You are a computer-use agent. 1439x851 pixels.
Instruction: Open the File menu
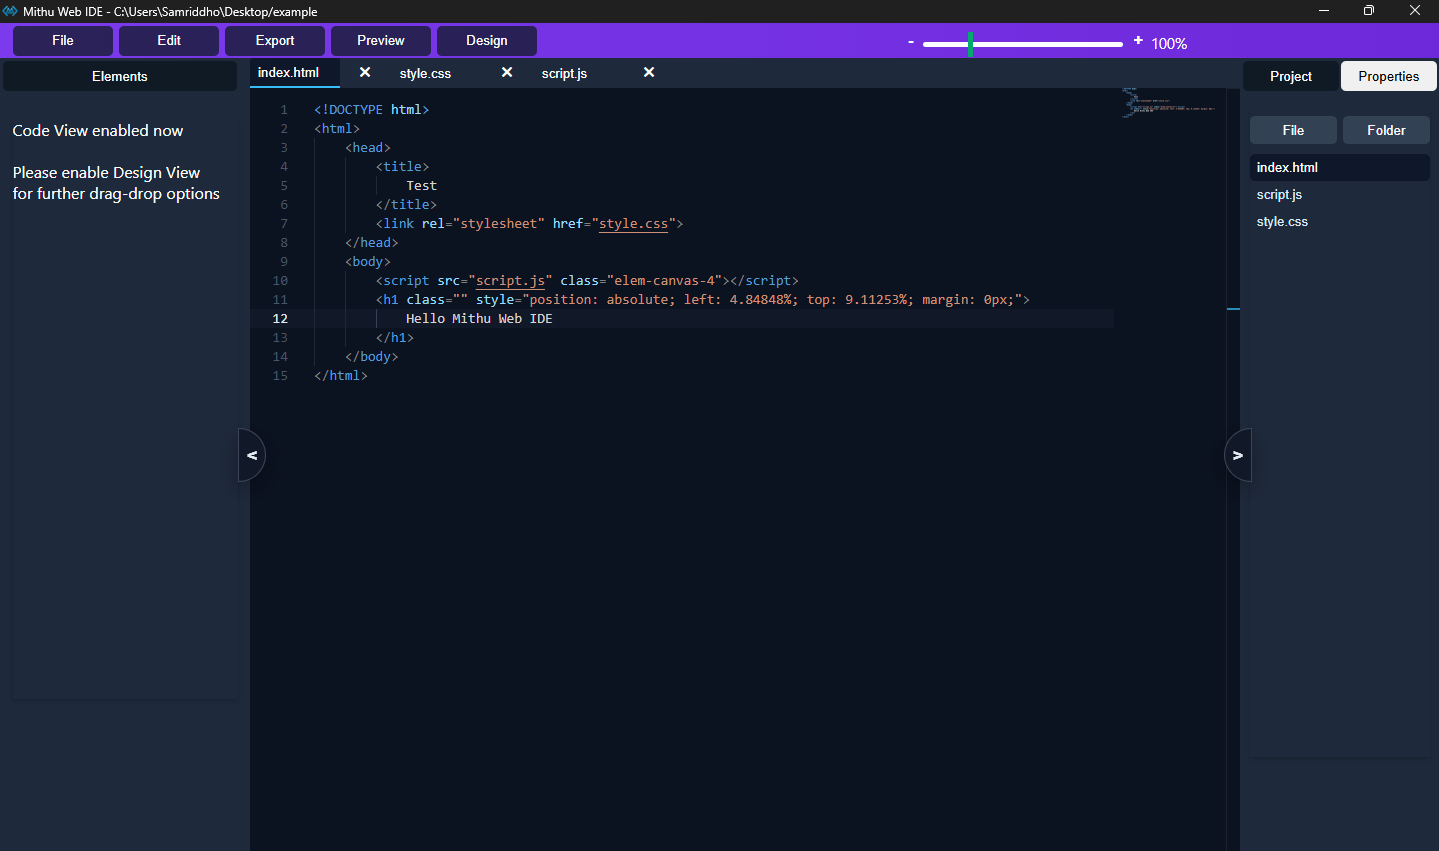click(x=63, y=41)
